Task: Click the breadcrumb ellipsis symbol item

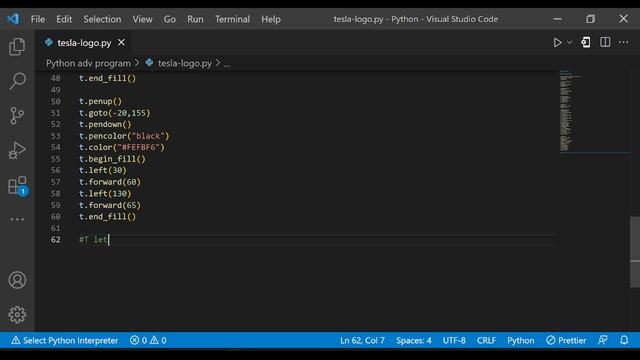Action: 227,64
